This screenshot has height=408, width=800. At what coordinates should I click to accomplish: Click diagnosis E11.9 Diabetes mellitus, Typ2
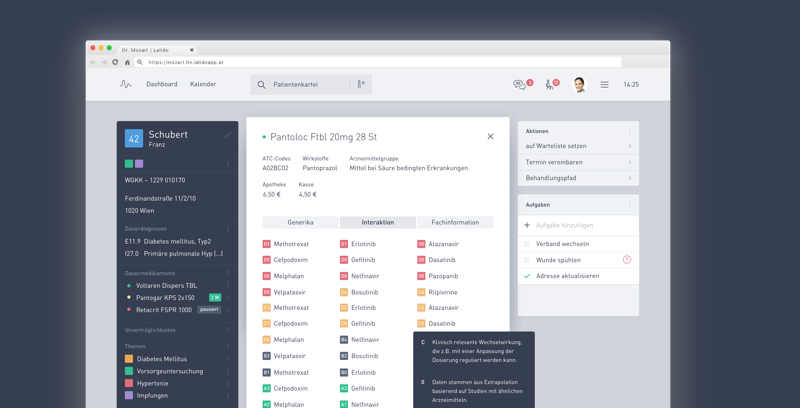(x=168, y=241)
